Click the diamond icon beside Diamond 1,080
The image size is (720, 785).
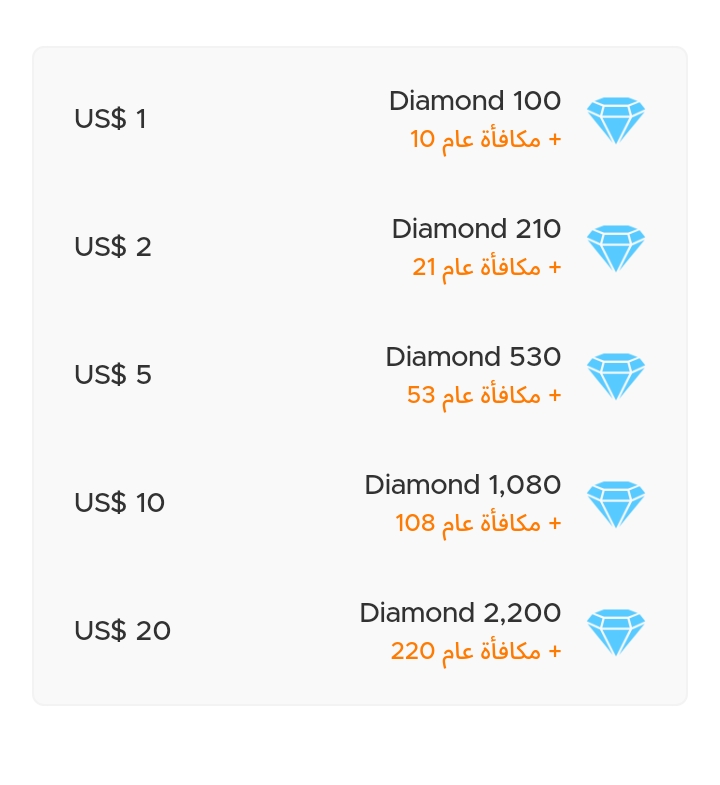coord(615,504)
